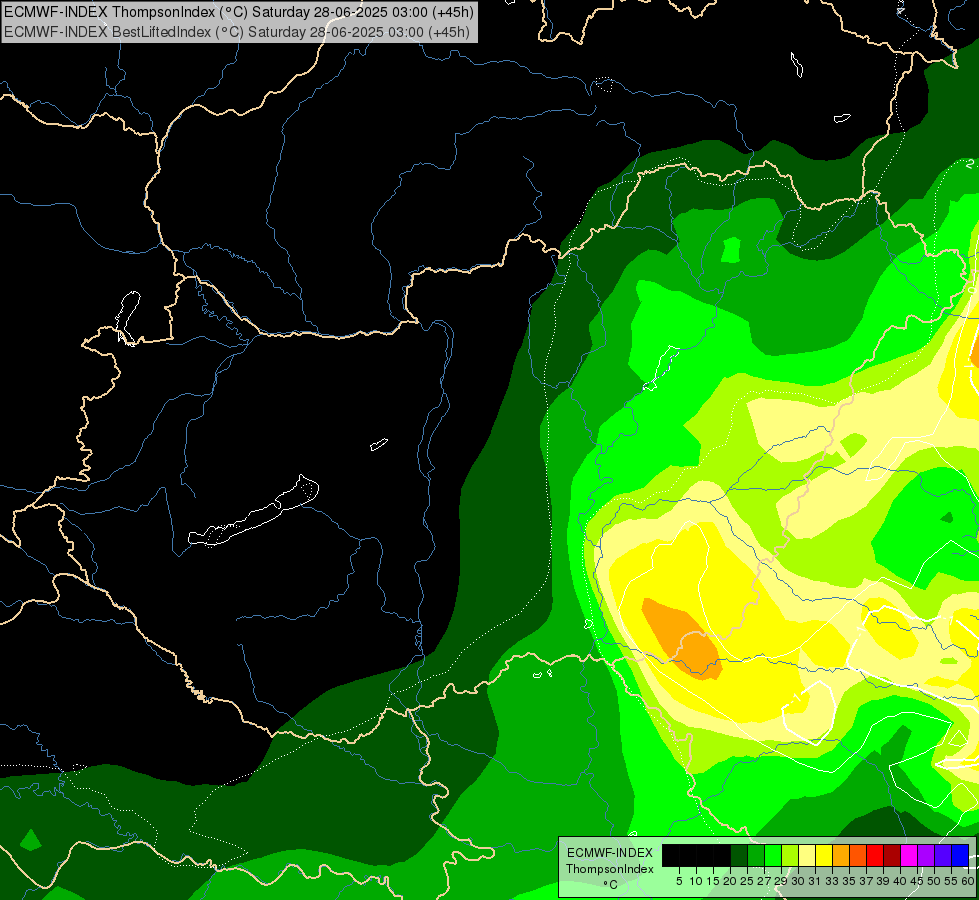Click the BestLiftedIndex title line at top
Screen dimensions: 979x900
(x=237, y=32)
